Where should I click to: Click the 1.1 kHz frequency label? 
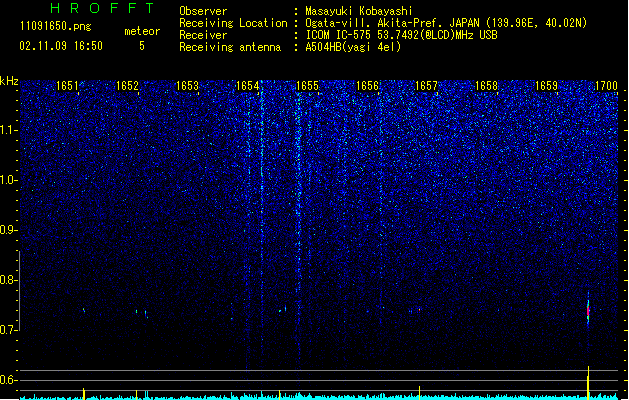click(x=9, y=130)
